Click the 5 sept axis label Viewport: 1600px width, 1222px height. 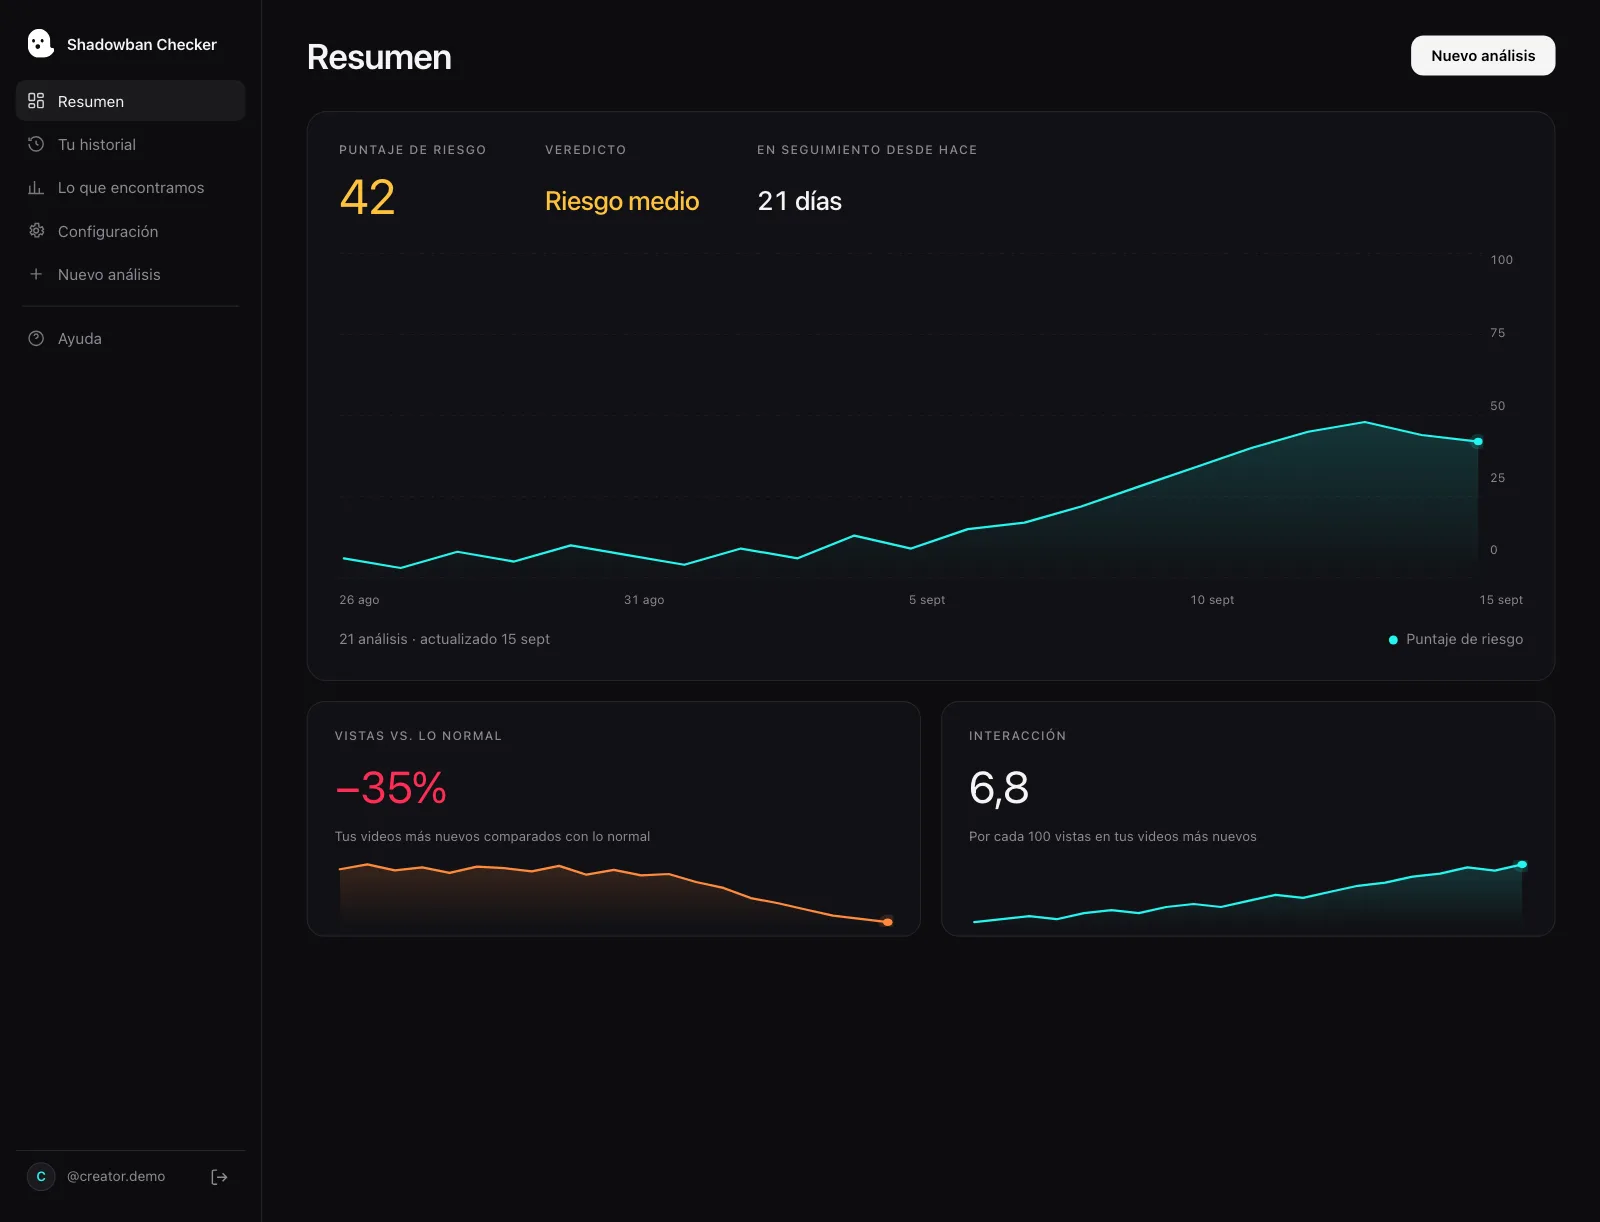point(927,600)
